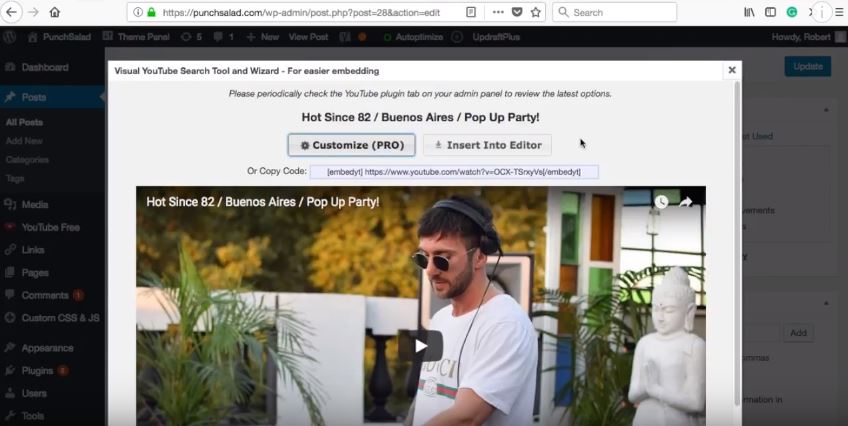This screenshot has width=848, height=426.
Task: Select the embedyt copy code field
Action: click(454, 172)
